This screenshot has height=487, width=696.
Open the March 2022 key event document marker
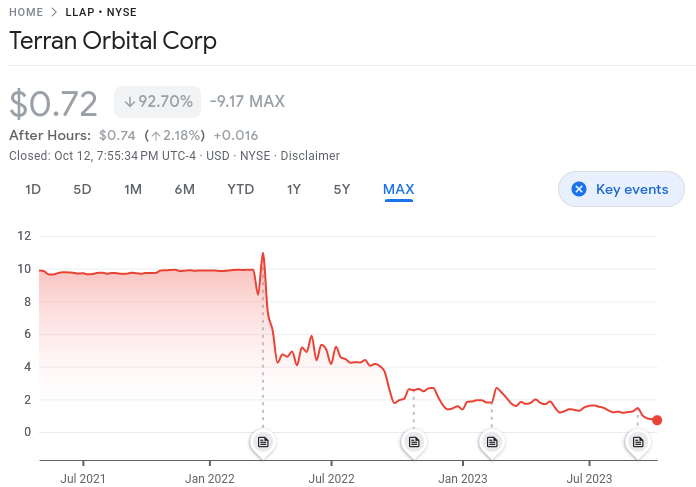click(263, 441)
